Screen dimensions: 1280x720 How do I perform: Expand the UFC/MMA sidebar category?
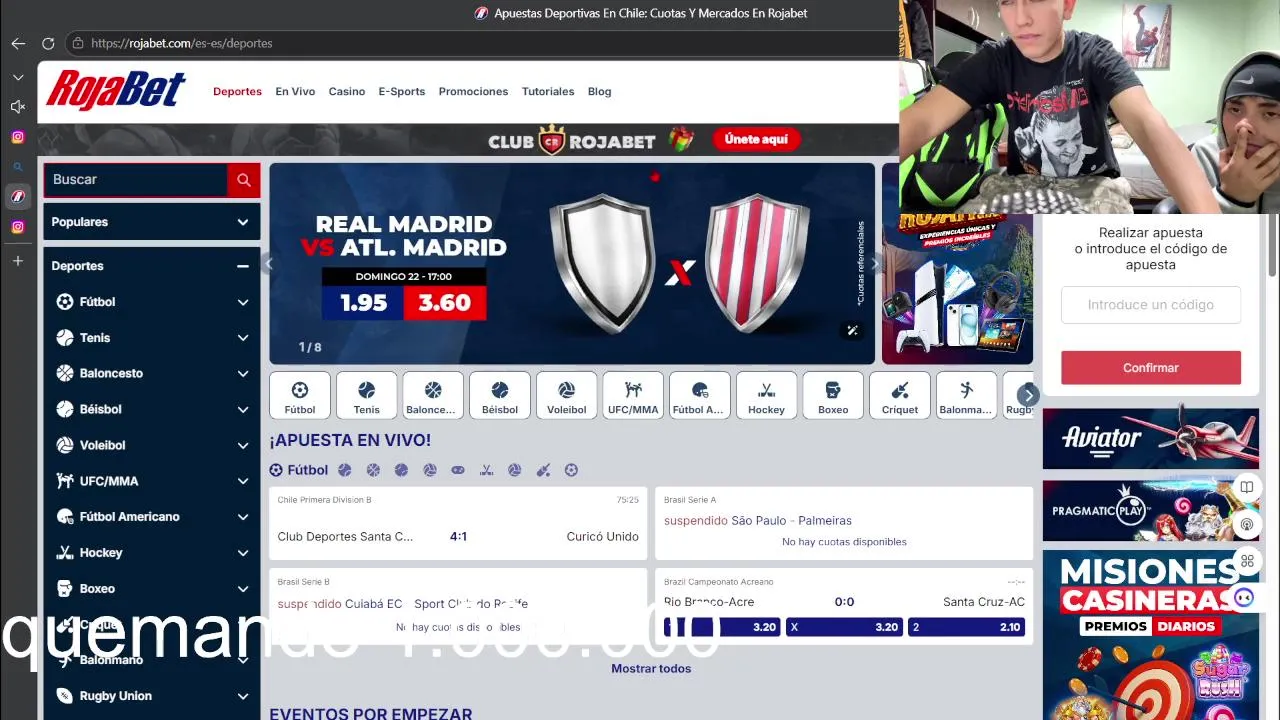[242, 481]
